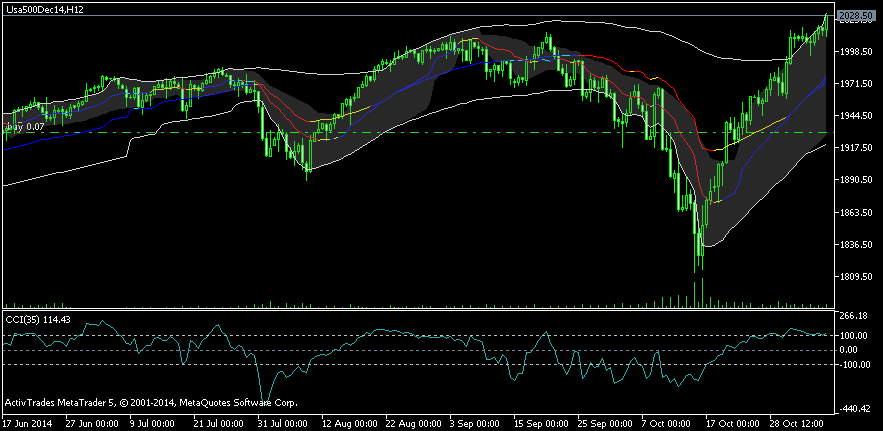Click the 25 Sep 00:00 date label

coord(604,423)
